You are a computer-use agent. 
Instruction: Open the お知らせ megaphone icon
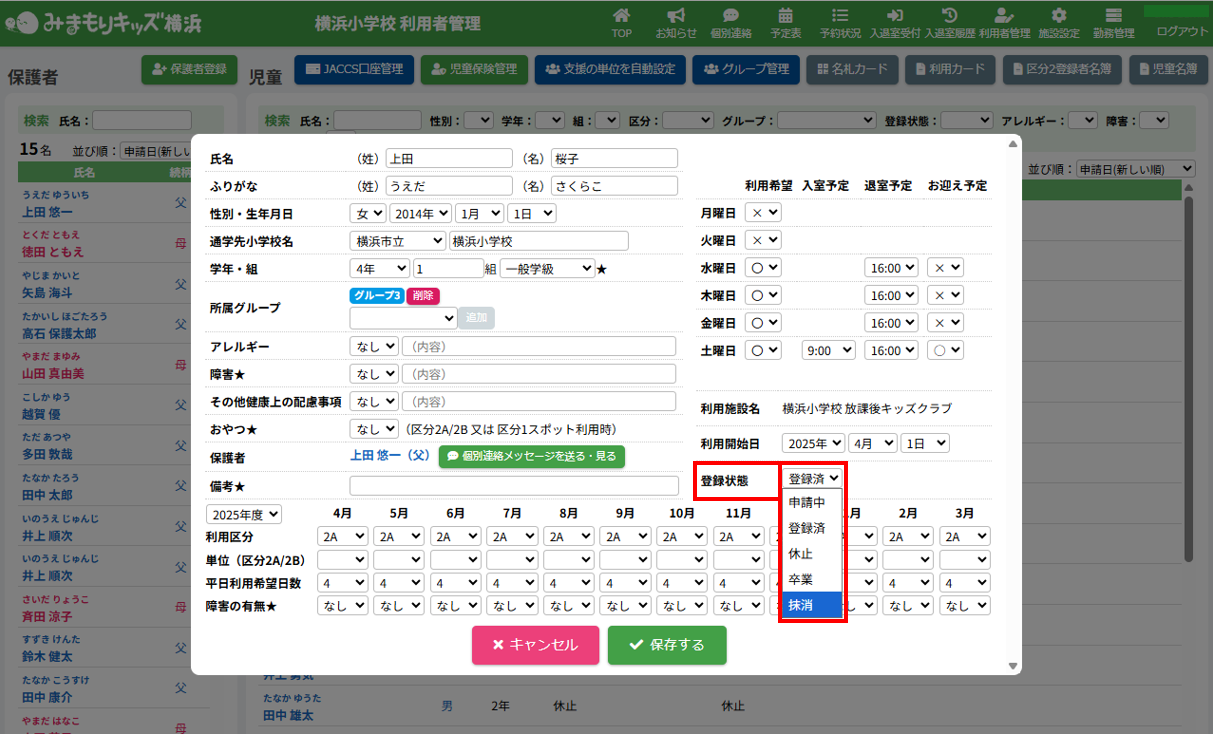(676, 23)
